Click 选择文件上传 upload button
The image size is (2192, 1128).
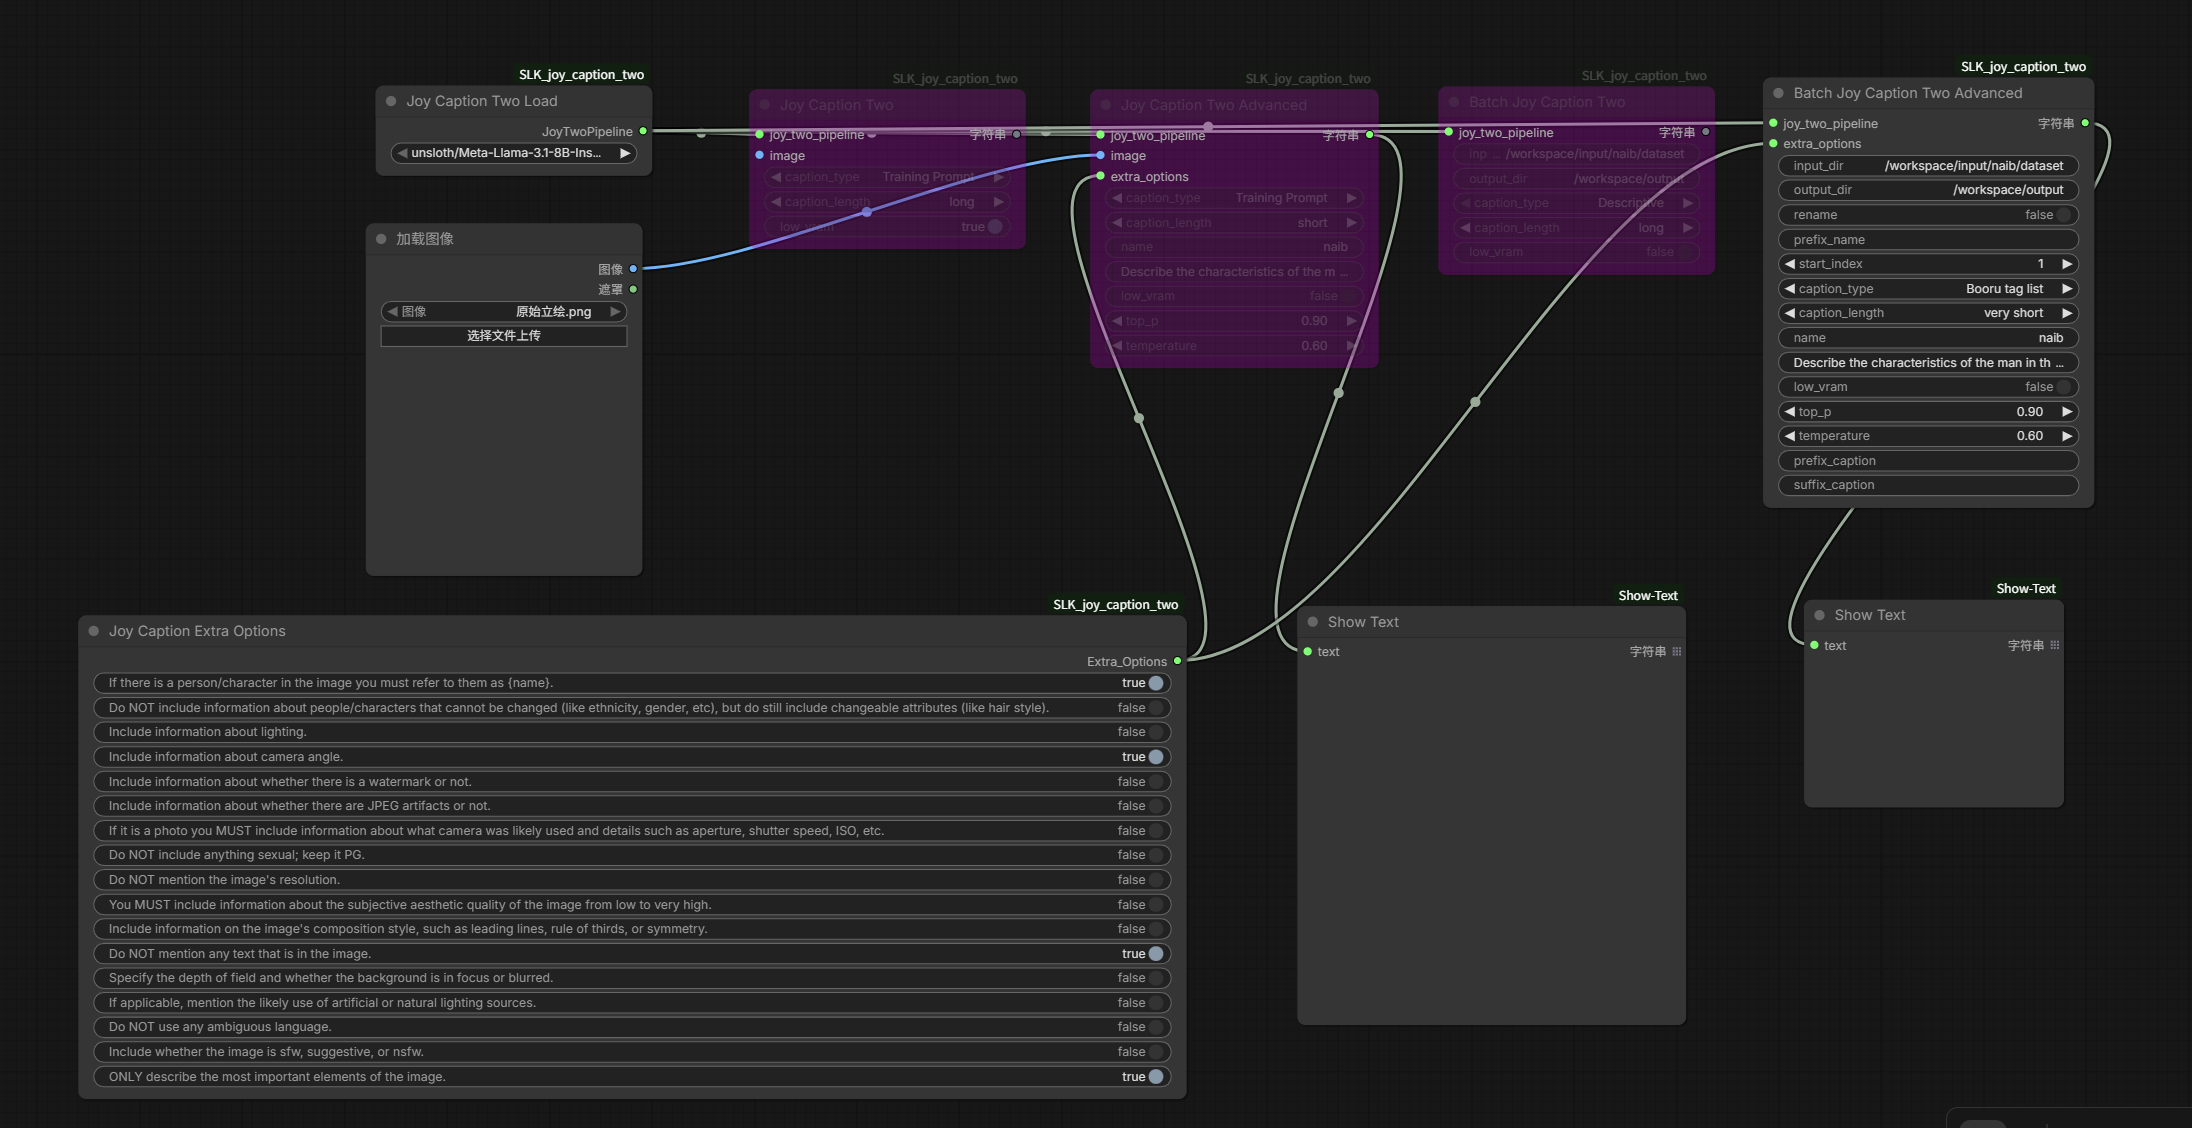point(503,336)
